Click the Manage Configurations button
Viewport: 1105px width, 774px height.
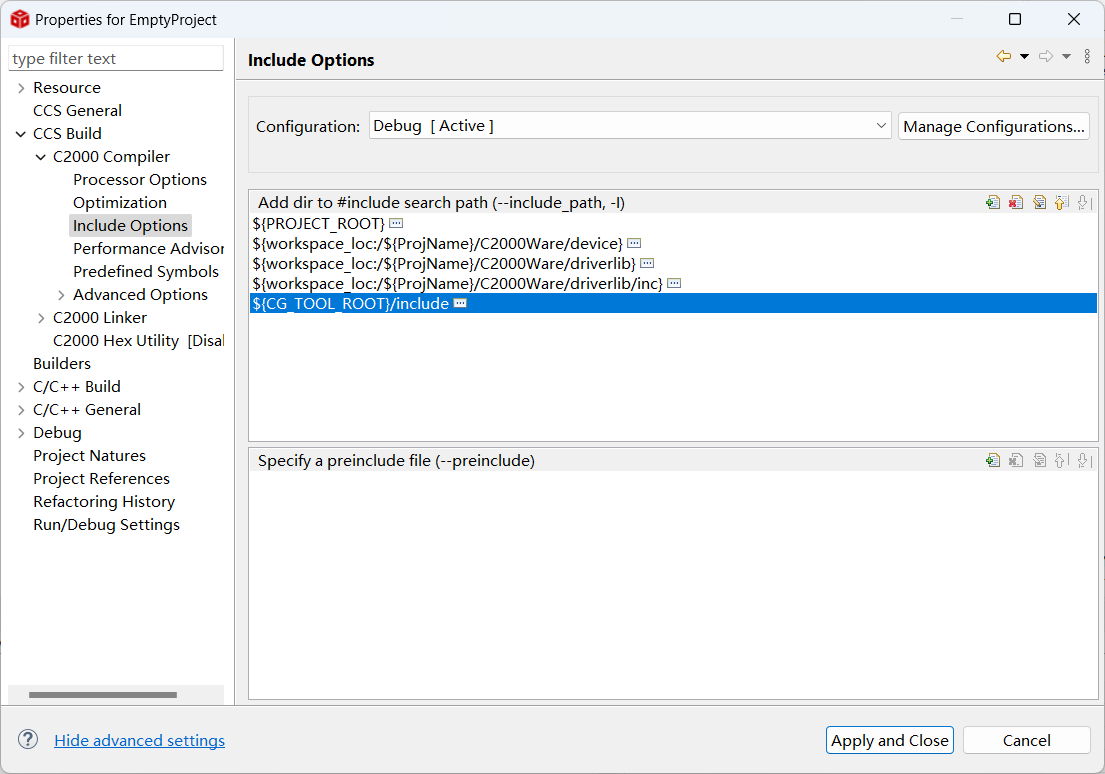coord(993,126)
